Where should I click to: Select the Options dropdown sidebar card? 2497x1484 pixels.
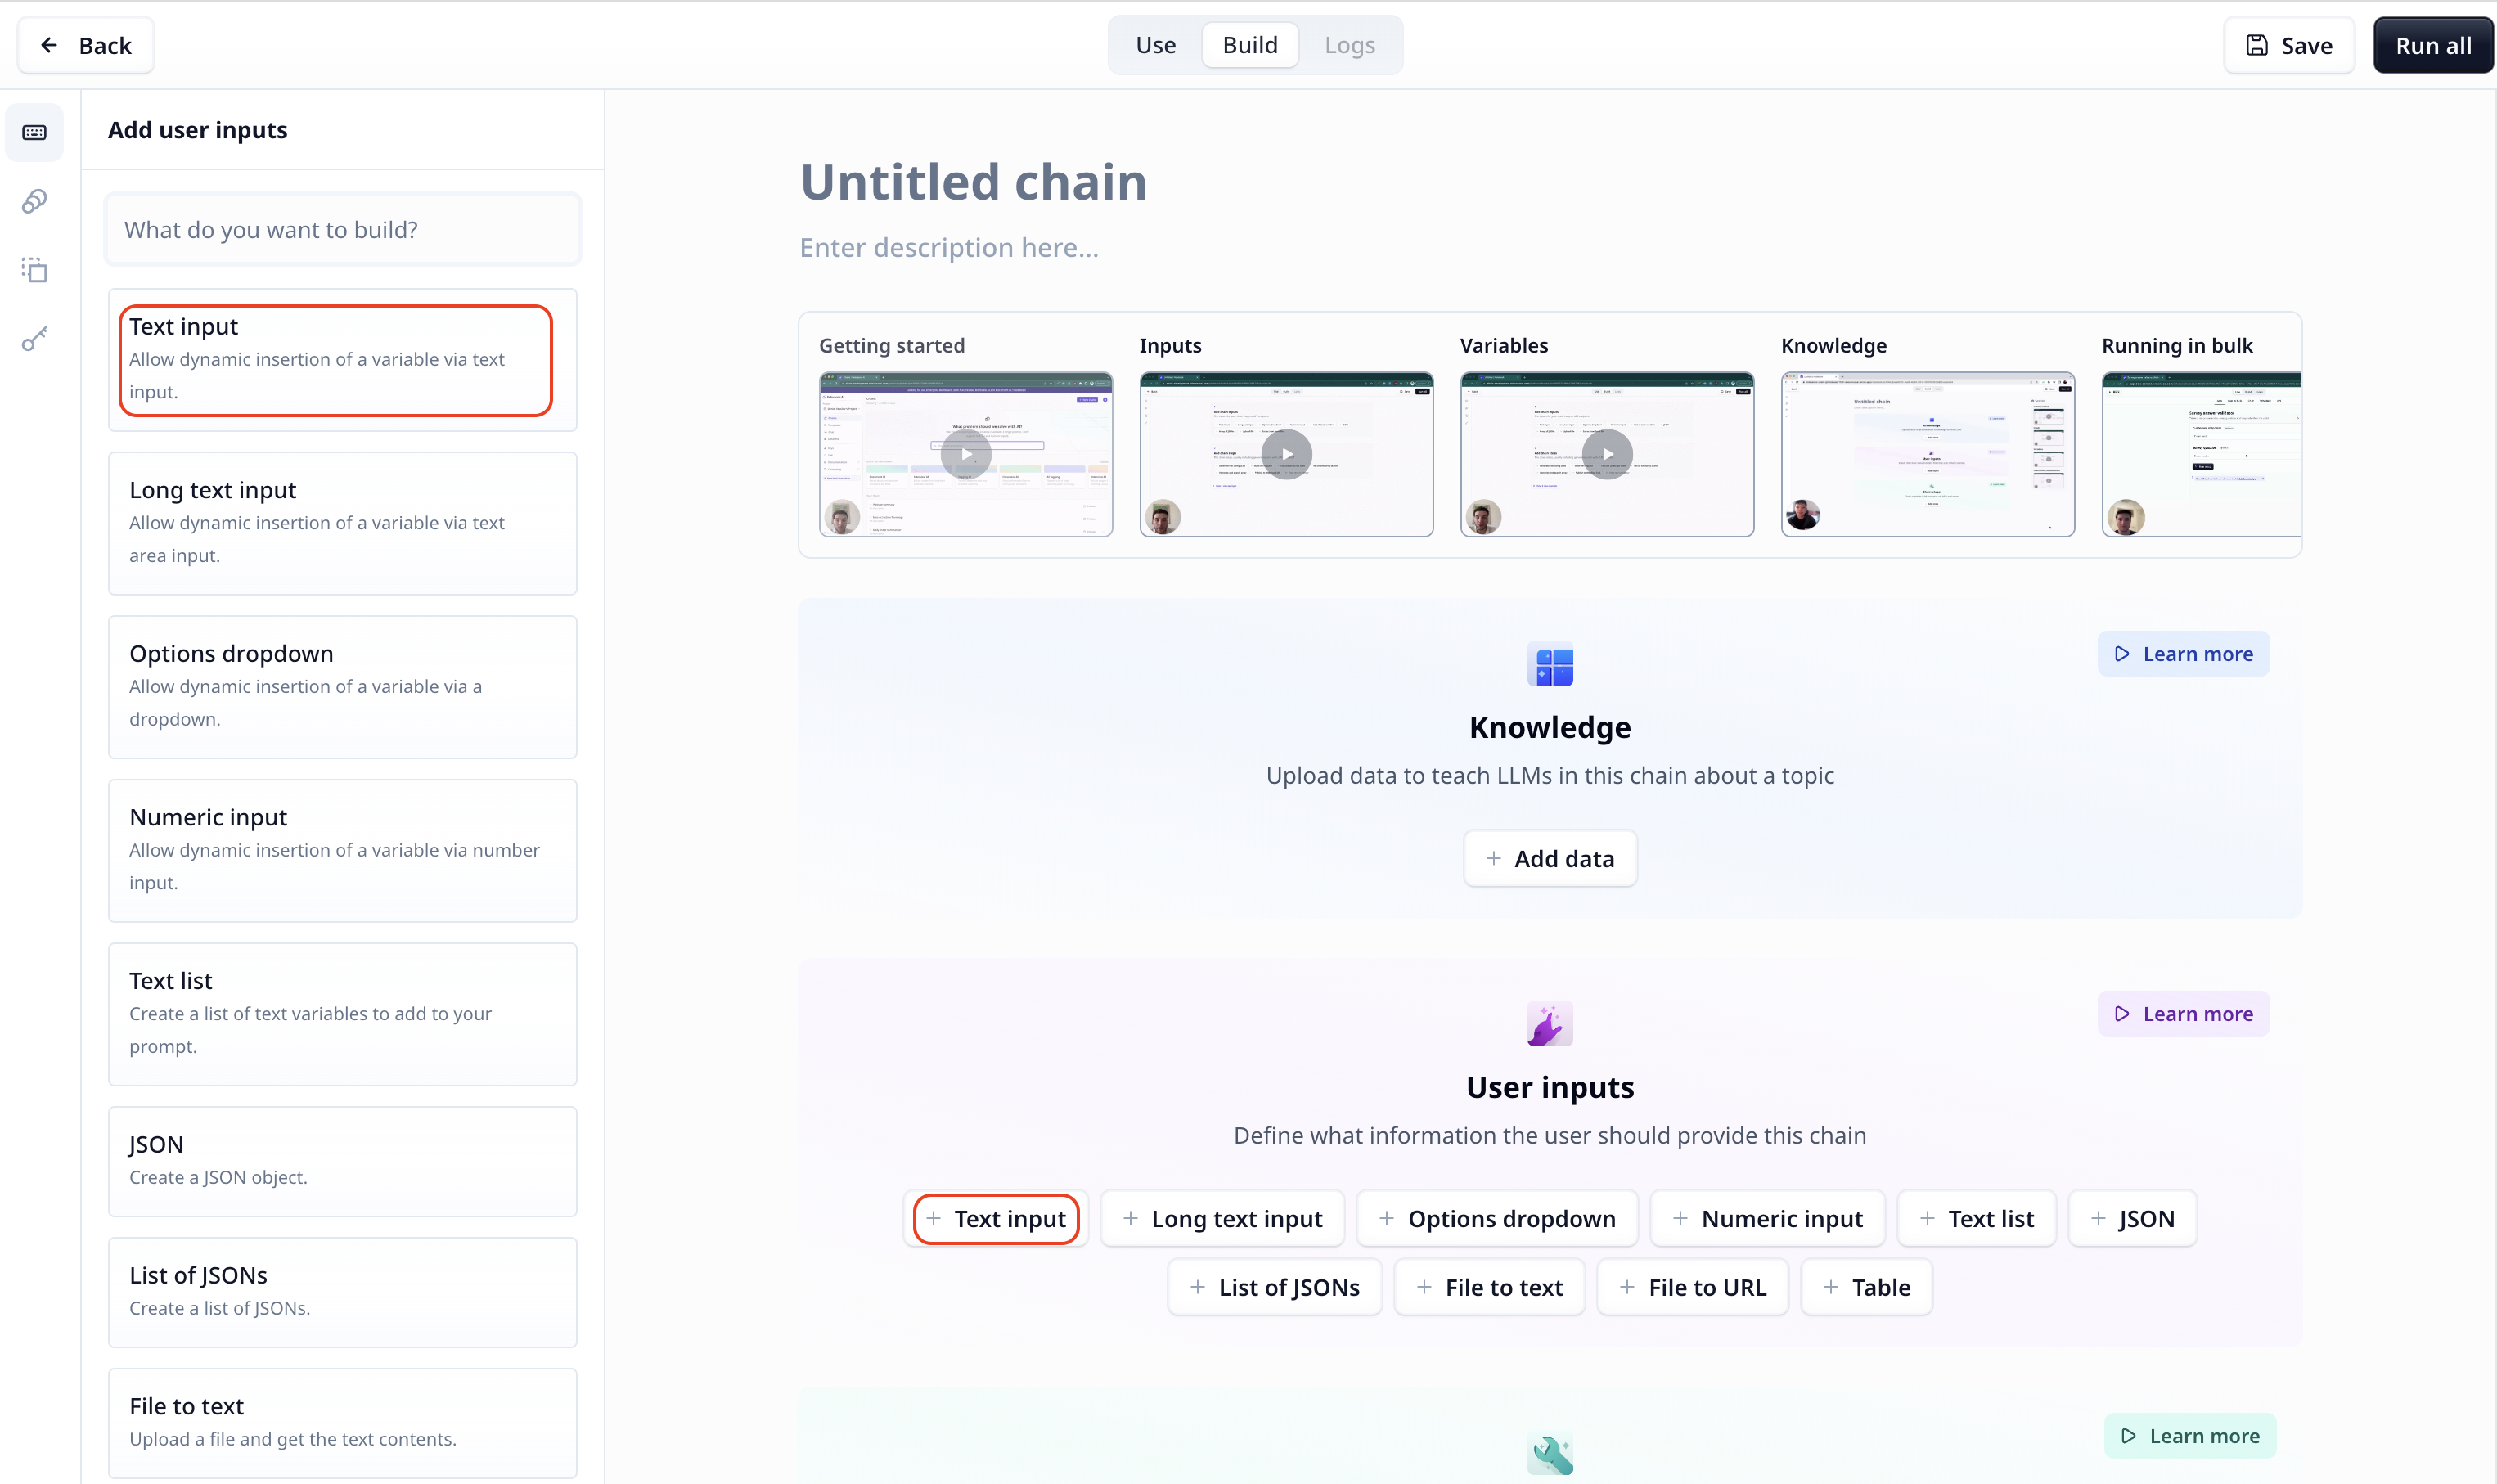click(x=342, y=687)
